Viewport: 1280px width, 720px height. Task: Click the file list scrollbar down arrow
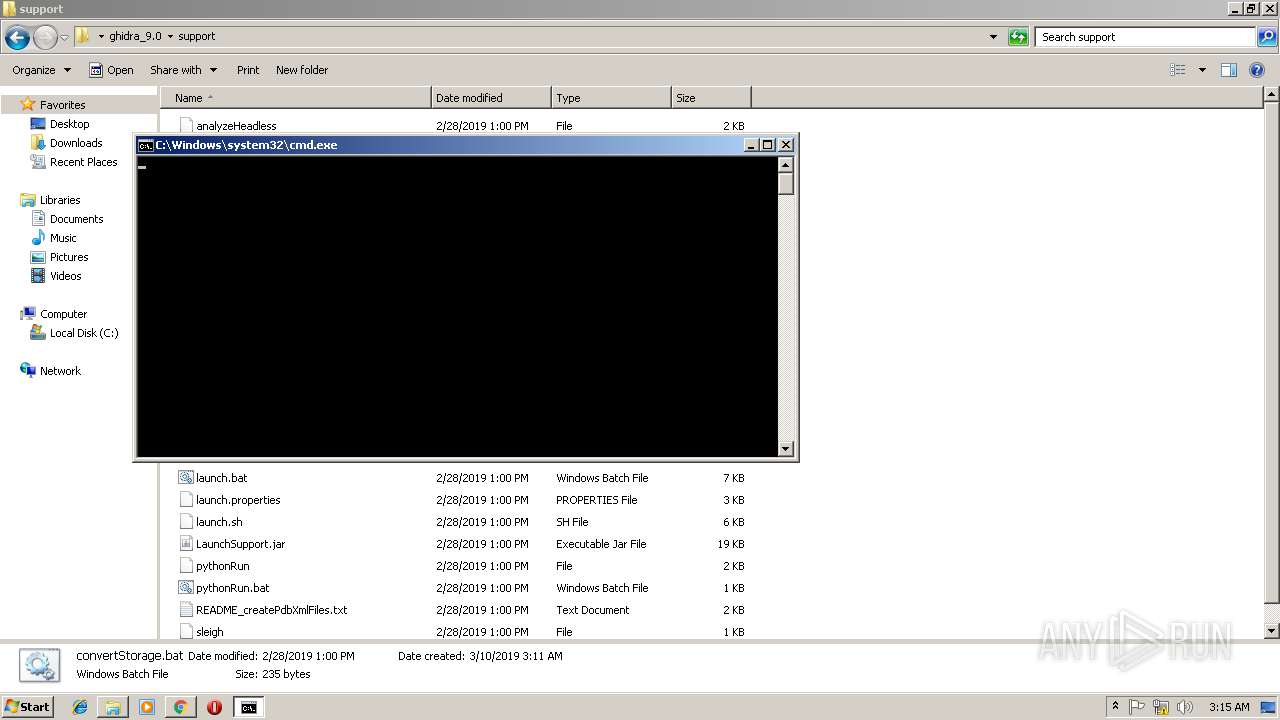pyautogui.click(x=1271, y=631)
